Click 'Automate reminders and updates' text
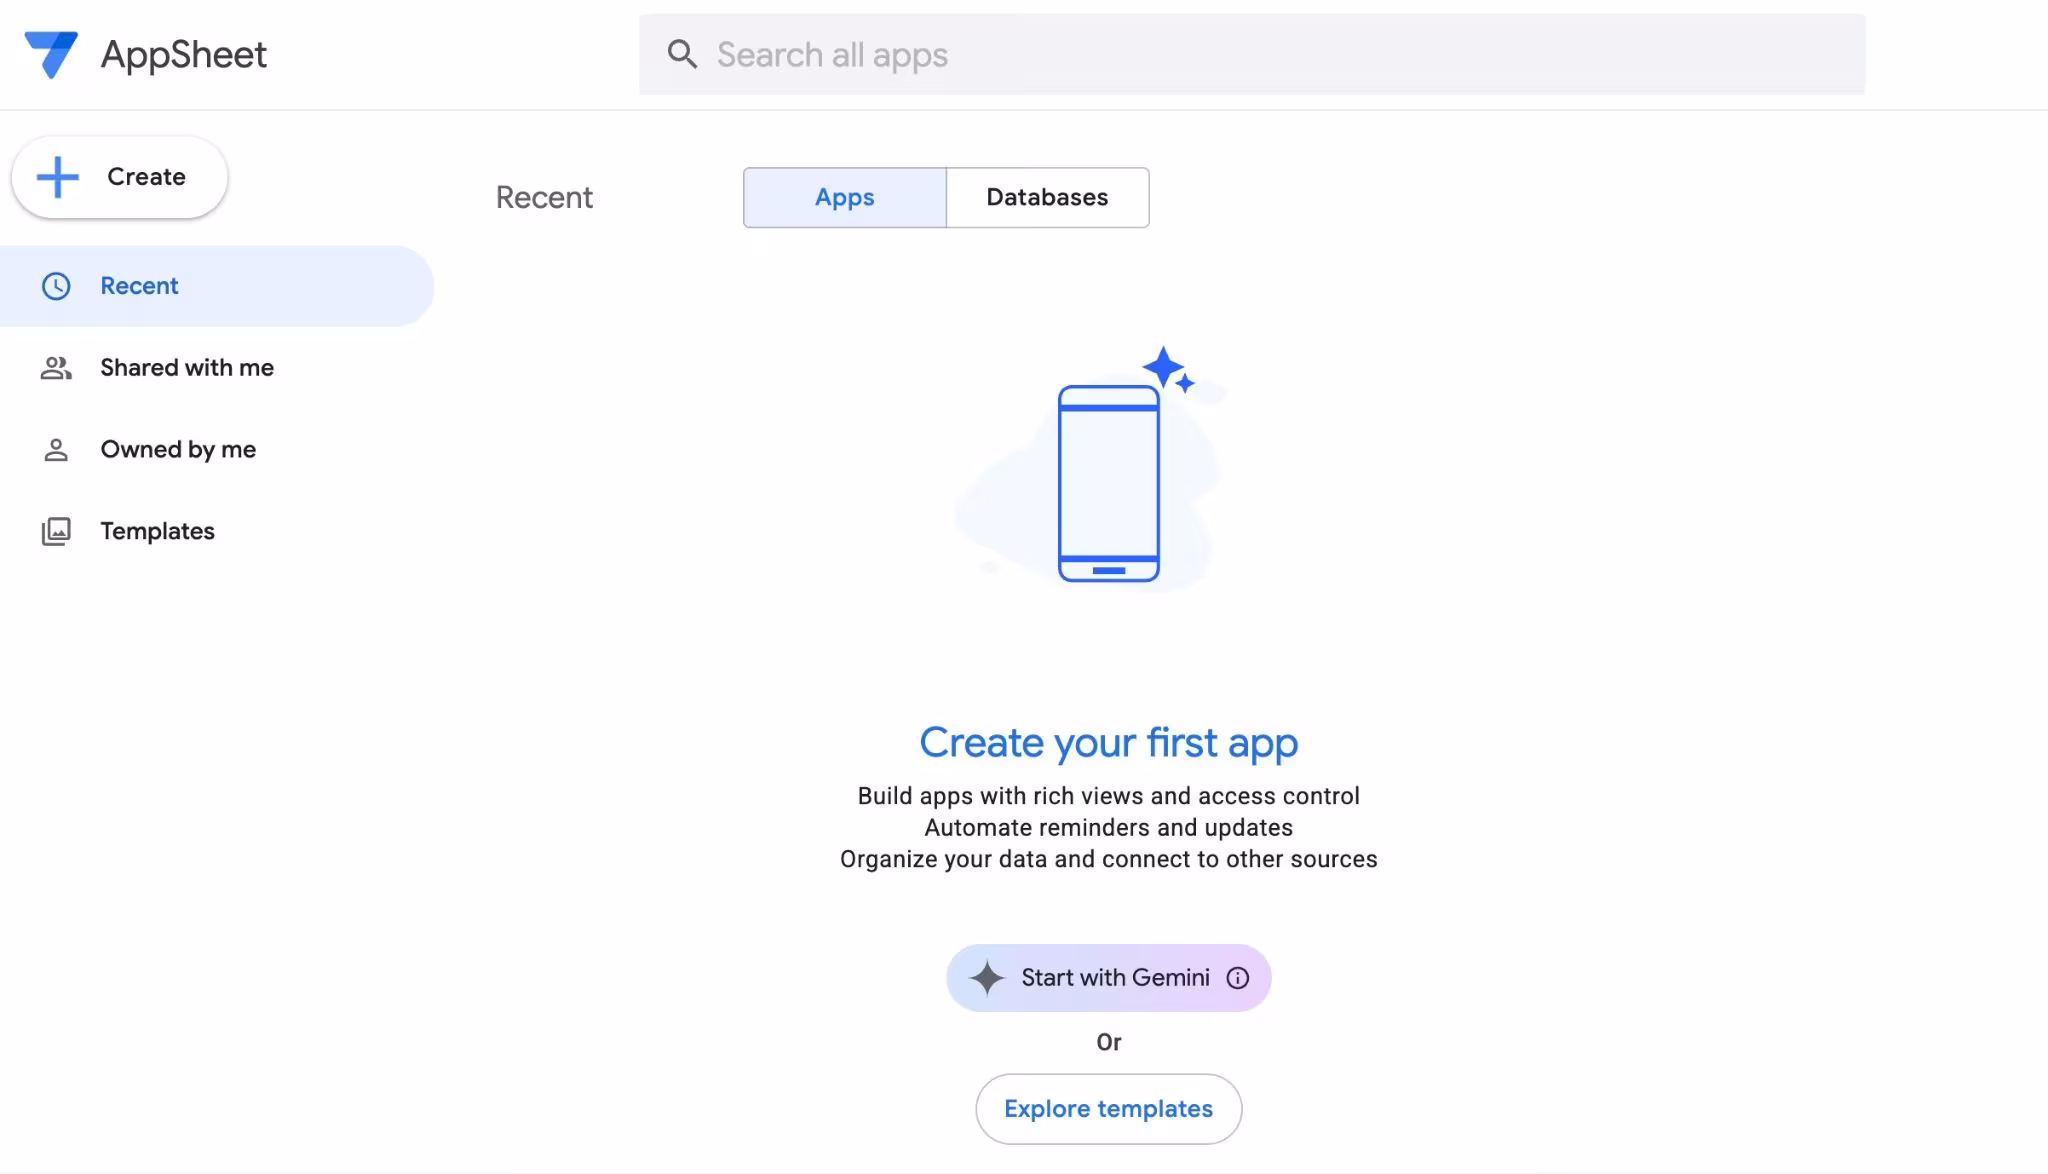The width and height of the screenshot is (2048, 1174). (x=1109, y=828)
